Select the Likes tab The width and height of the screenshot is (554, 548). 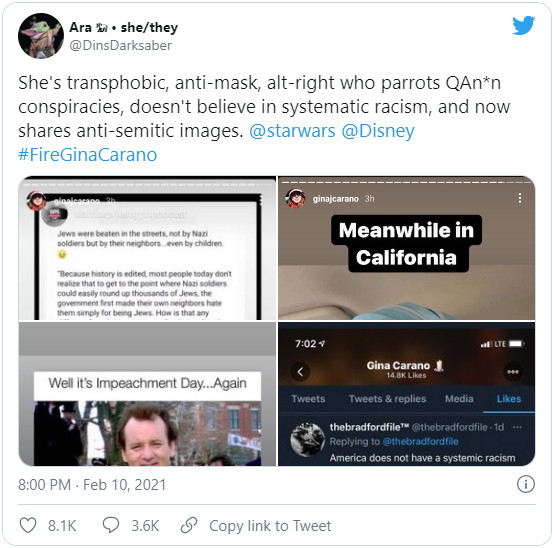tap(509, 399)
